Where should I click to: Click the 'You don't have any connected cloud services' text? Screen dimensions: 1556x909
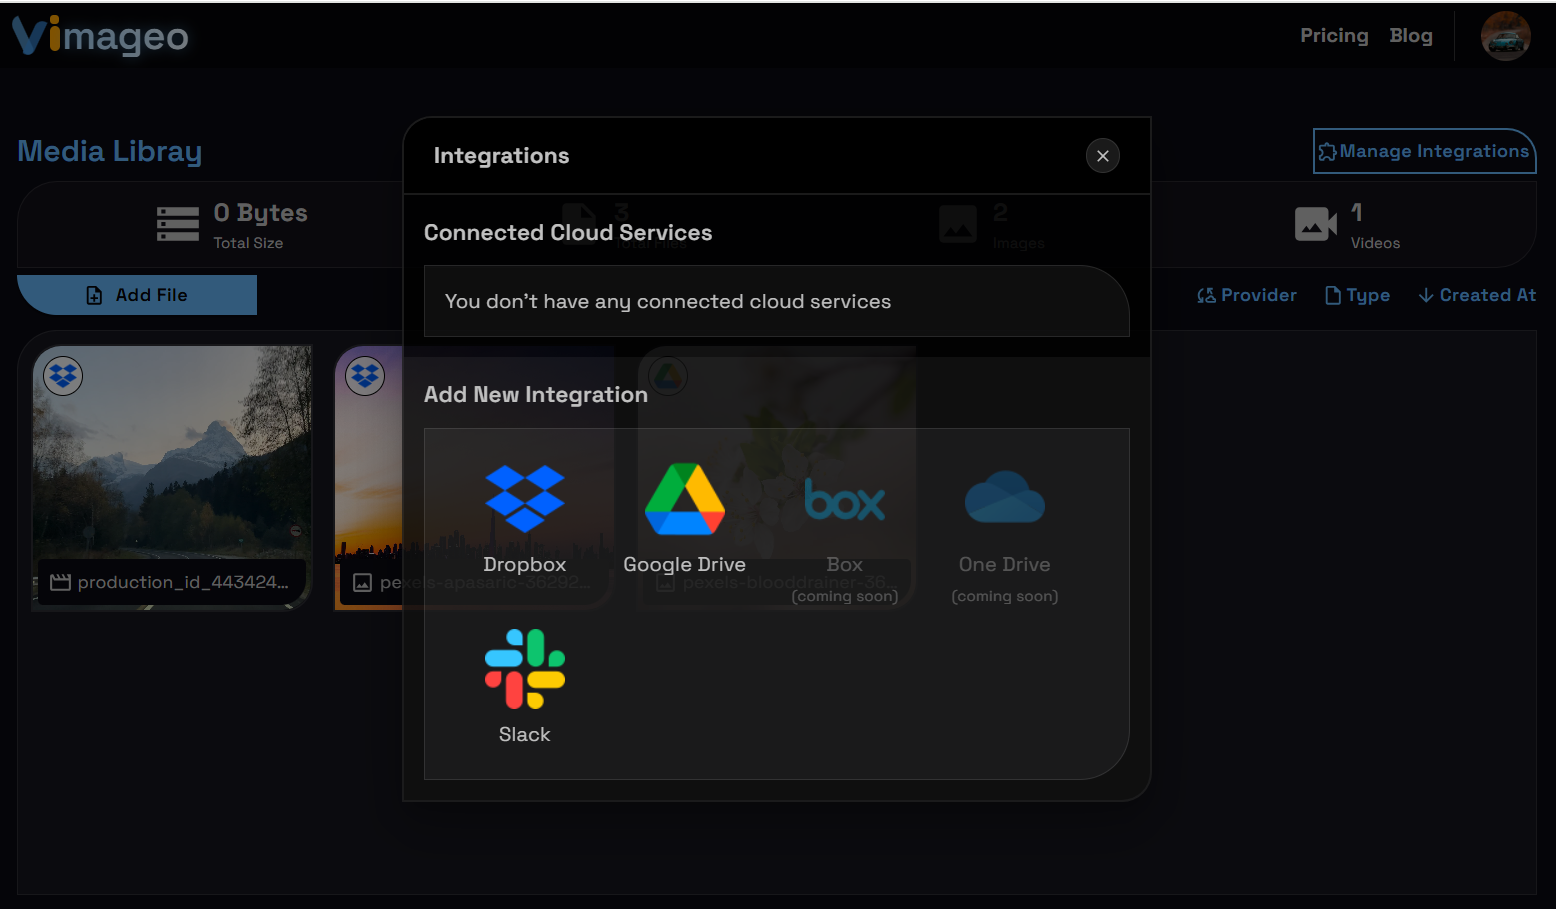click(668, 301)
